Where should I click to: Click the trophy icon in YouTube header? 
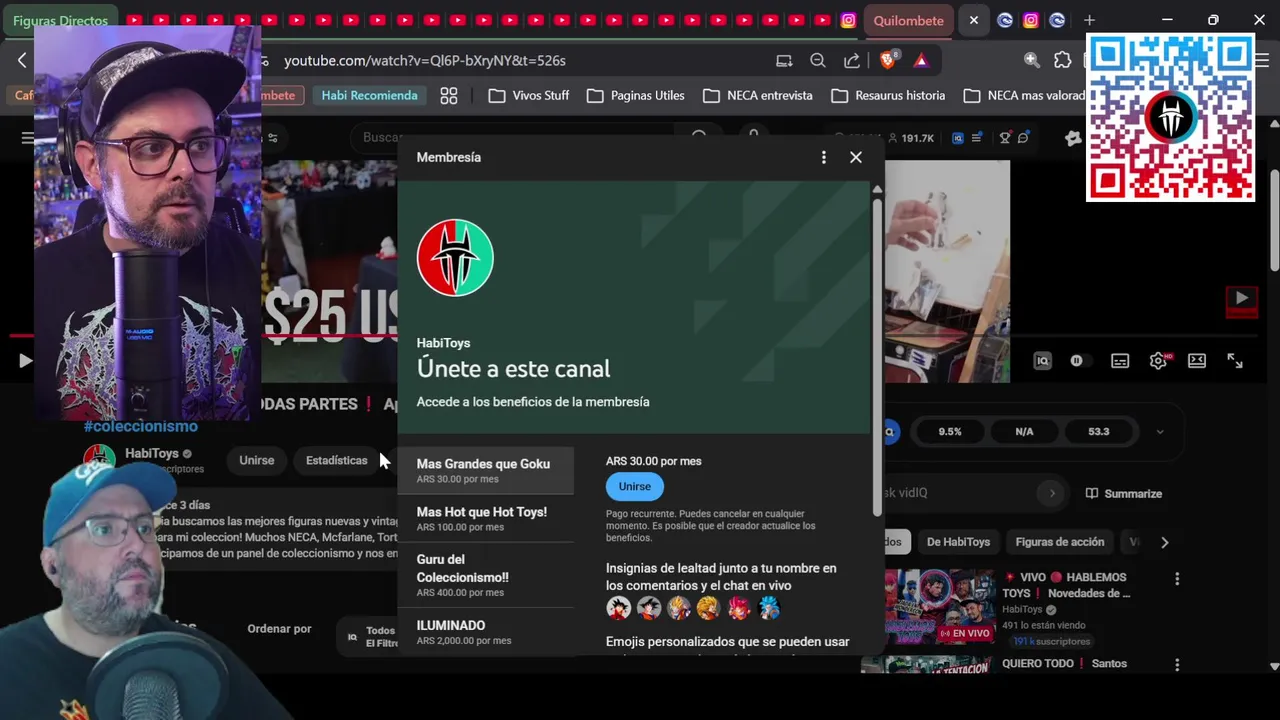(1005, 138)
